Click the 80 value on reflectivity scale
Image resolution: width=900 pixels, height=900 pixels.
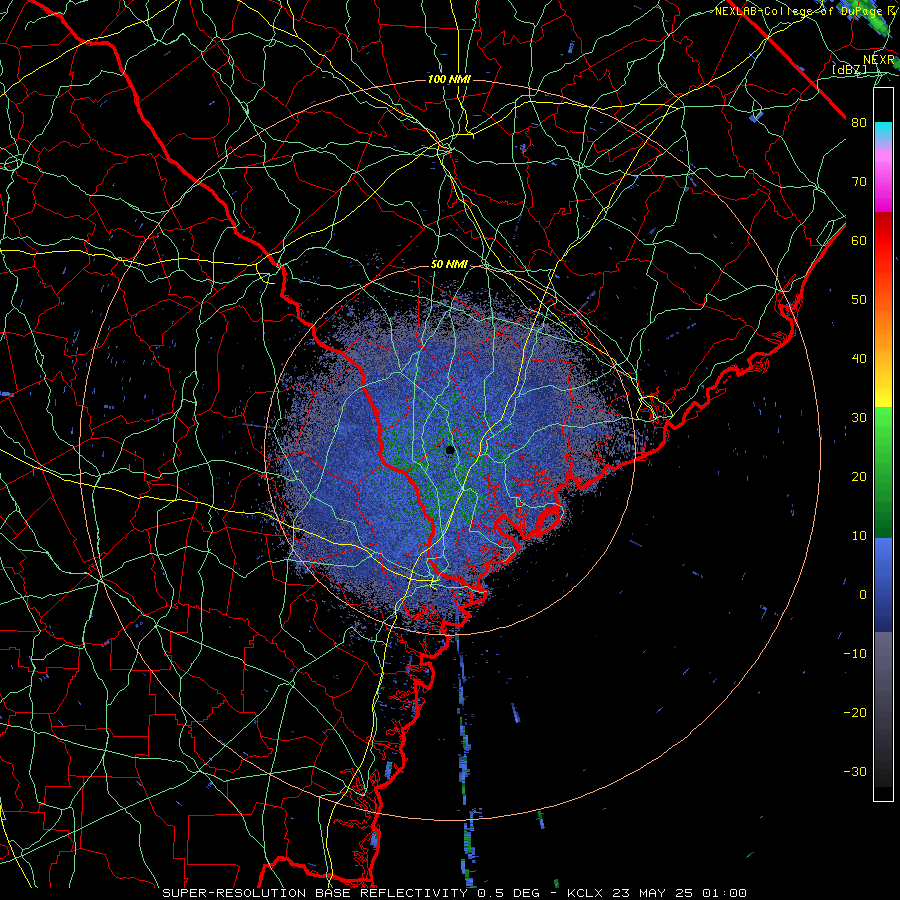pyautogui.click(x=859, y=123)
